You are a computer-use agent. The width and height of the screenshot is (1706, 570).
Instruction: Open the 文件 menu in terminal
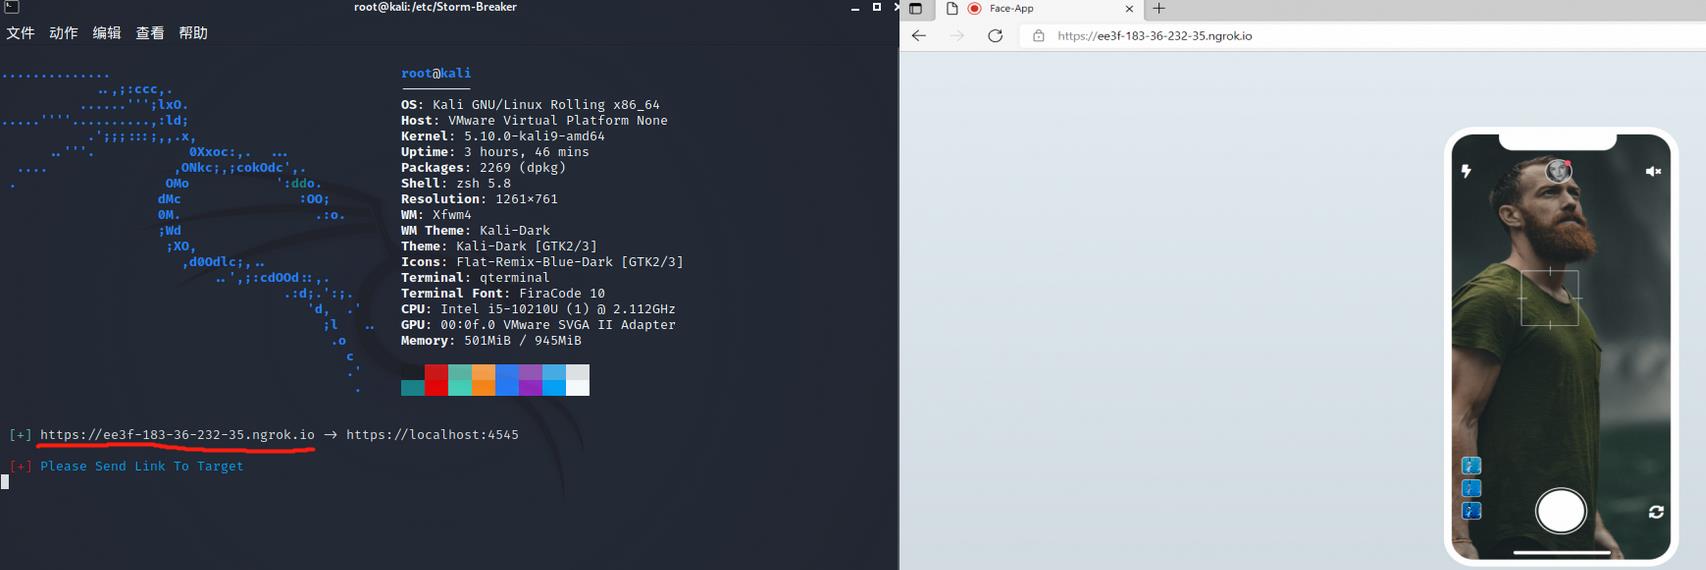pyautogui.click(x=20, y=33)
